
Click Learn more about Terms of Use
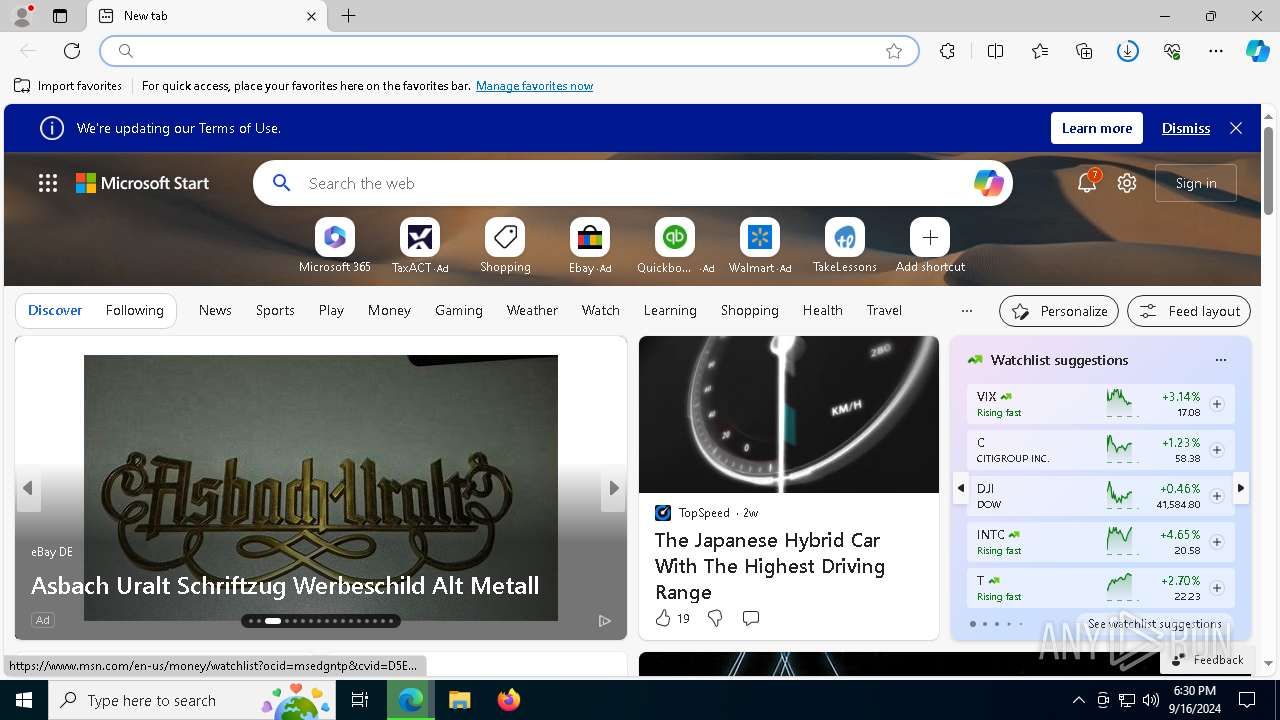coord(1097,128)
